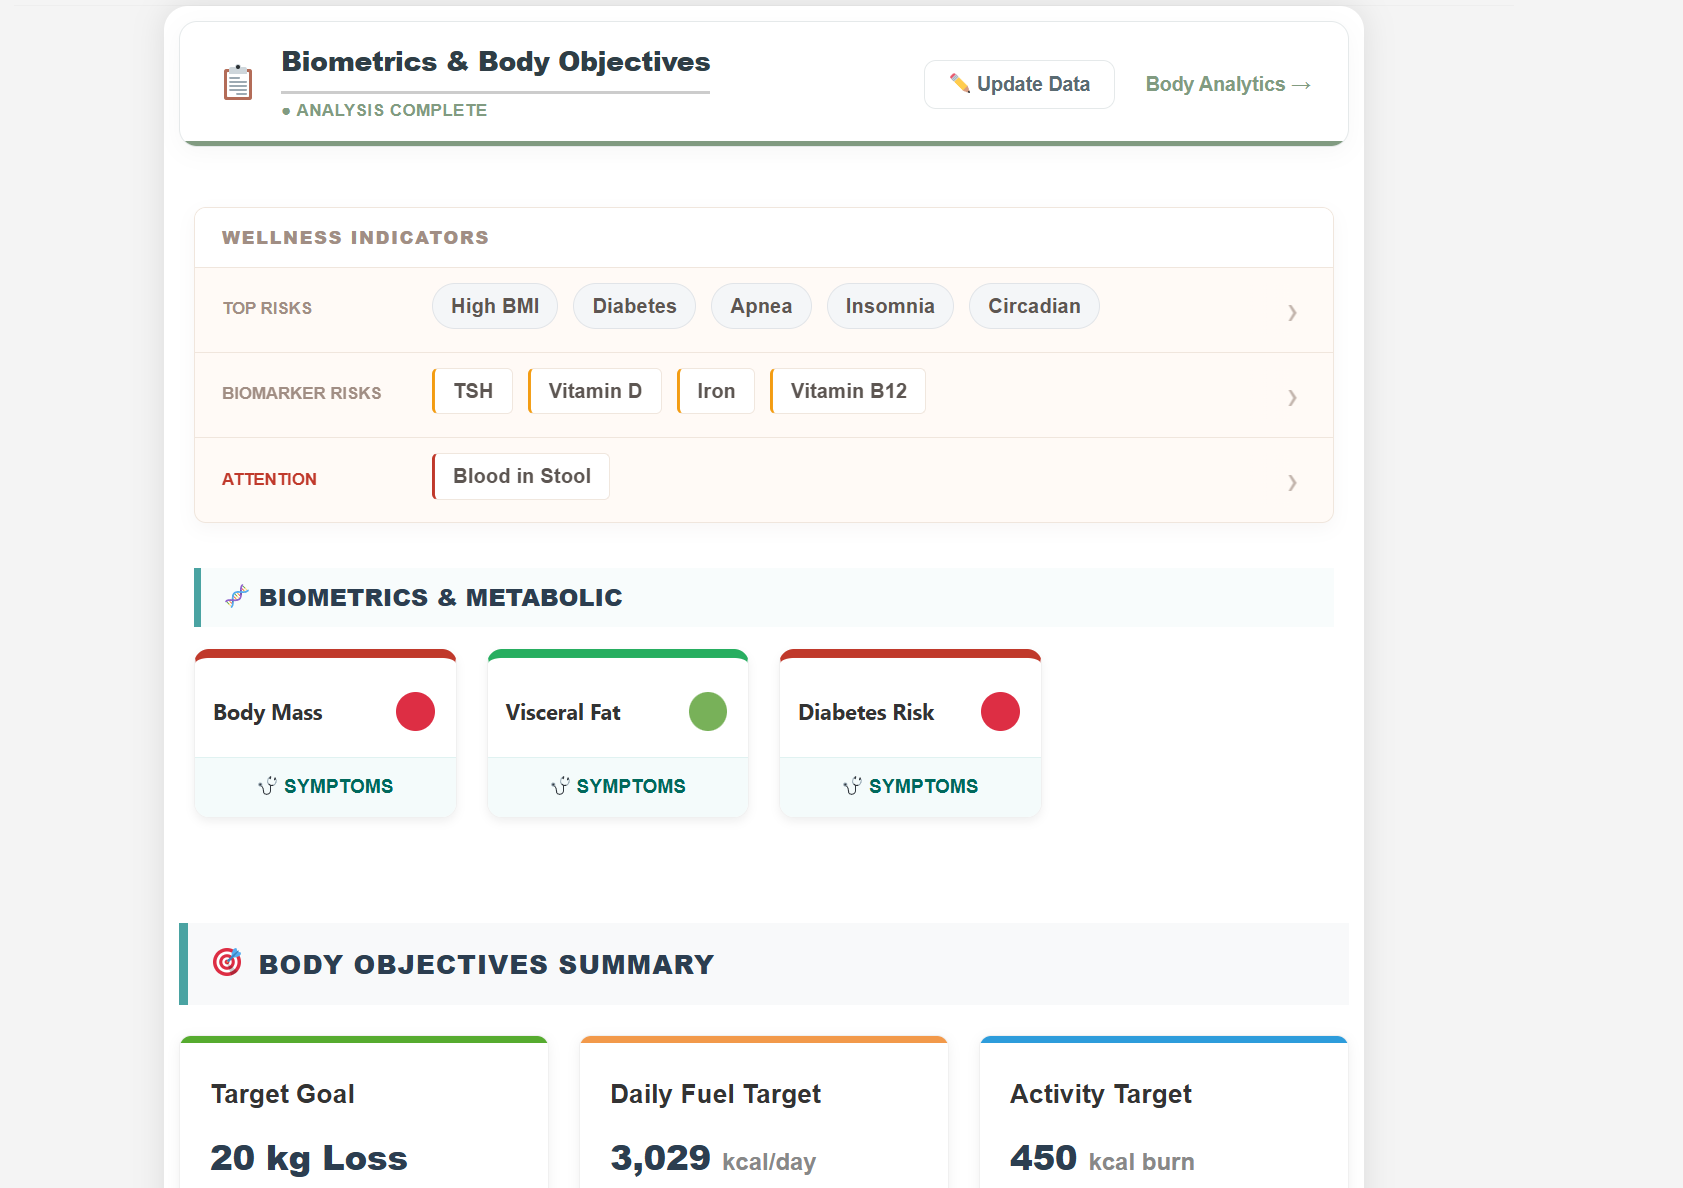
Task: Select the Vitamin B12 biomarker tag
Action: (847, 391)
